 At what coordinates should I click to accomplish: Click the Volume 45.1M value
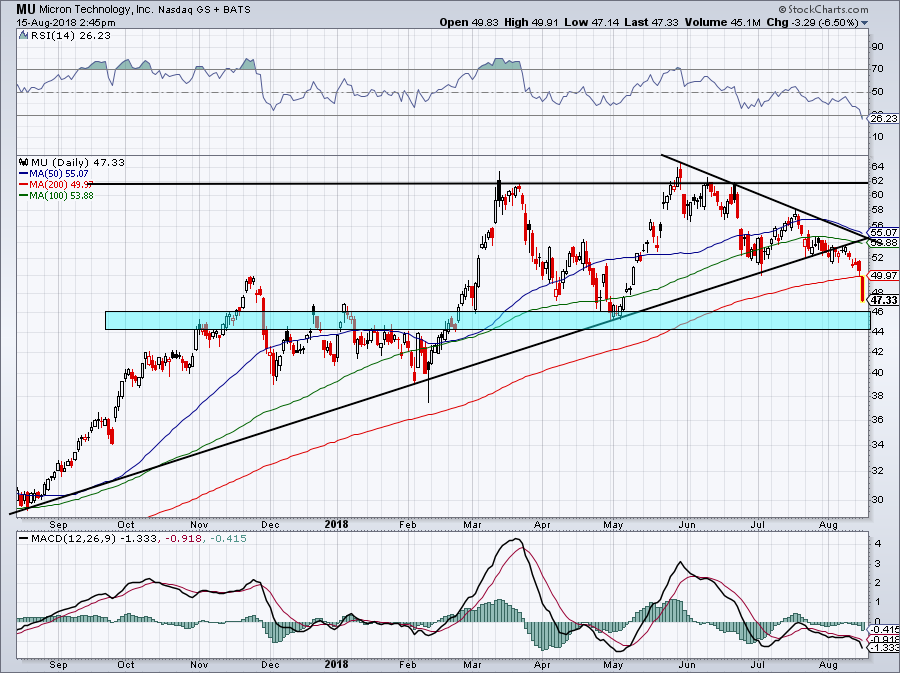723,22
